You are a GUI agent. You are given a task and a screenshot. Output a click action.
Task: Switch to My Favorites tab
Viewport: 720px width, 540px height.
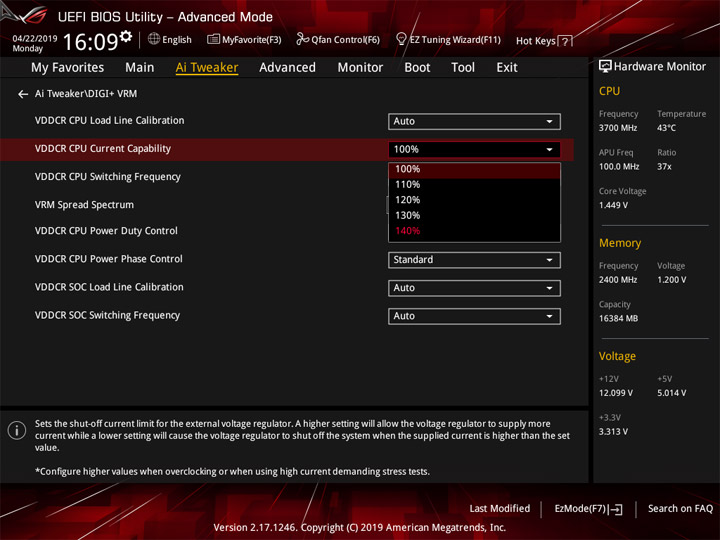[68, 68]
